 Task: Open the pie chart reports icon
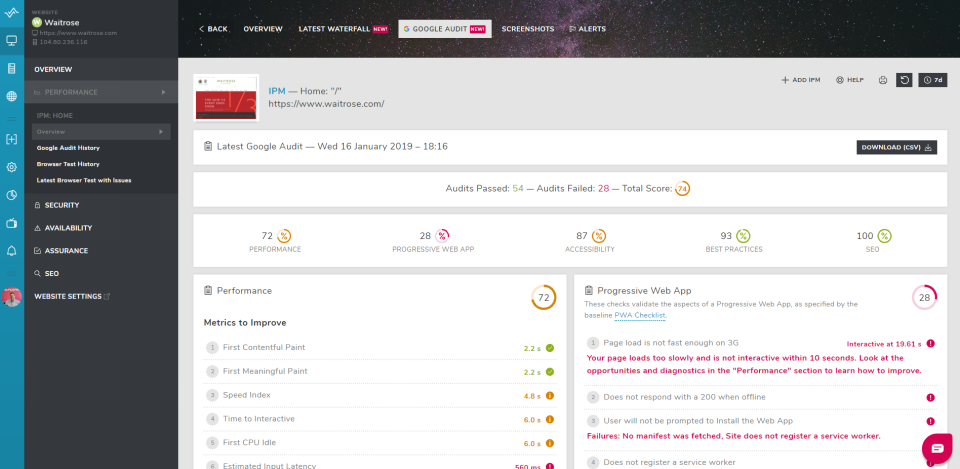coord(12,195)
